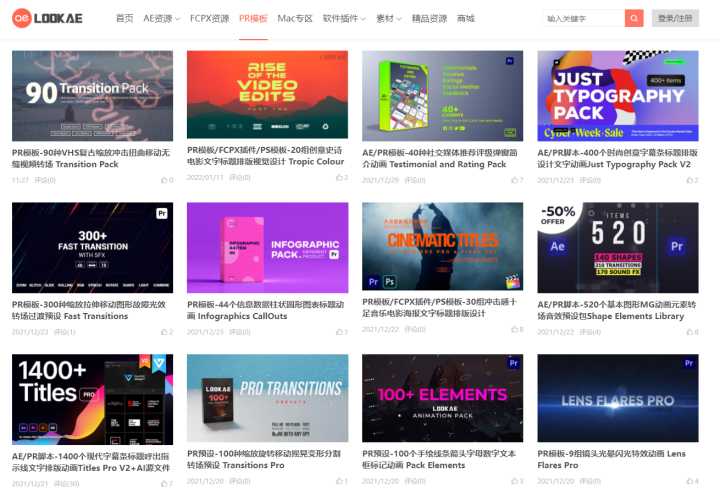Click like icon under Tropic Colour post
Screen dimensions: 720x494
[337, 177]
